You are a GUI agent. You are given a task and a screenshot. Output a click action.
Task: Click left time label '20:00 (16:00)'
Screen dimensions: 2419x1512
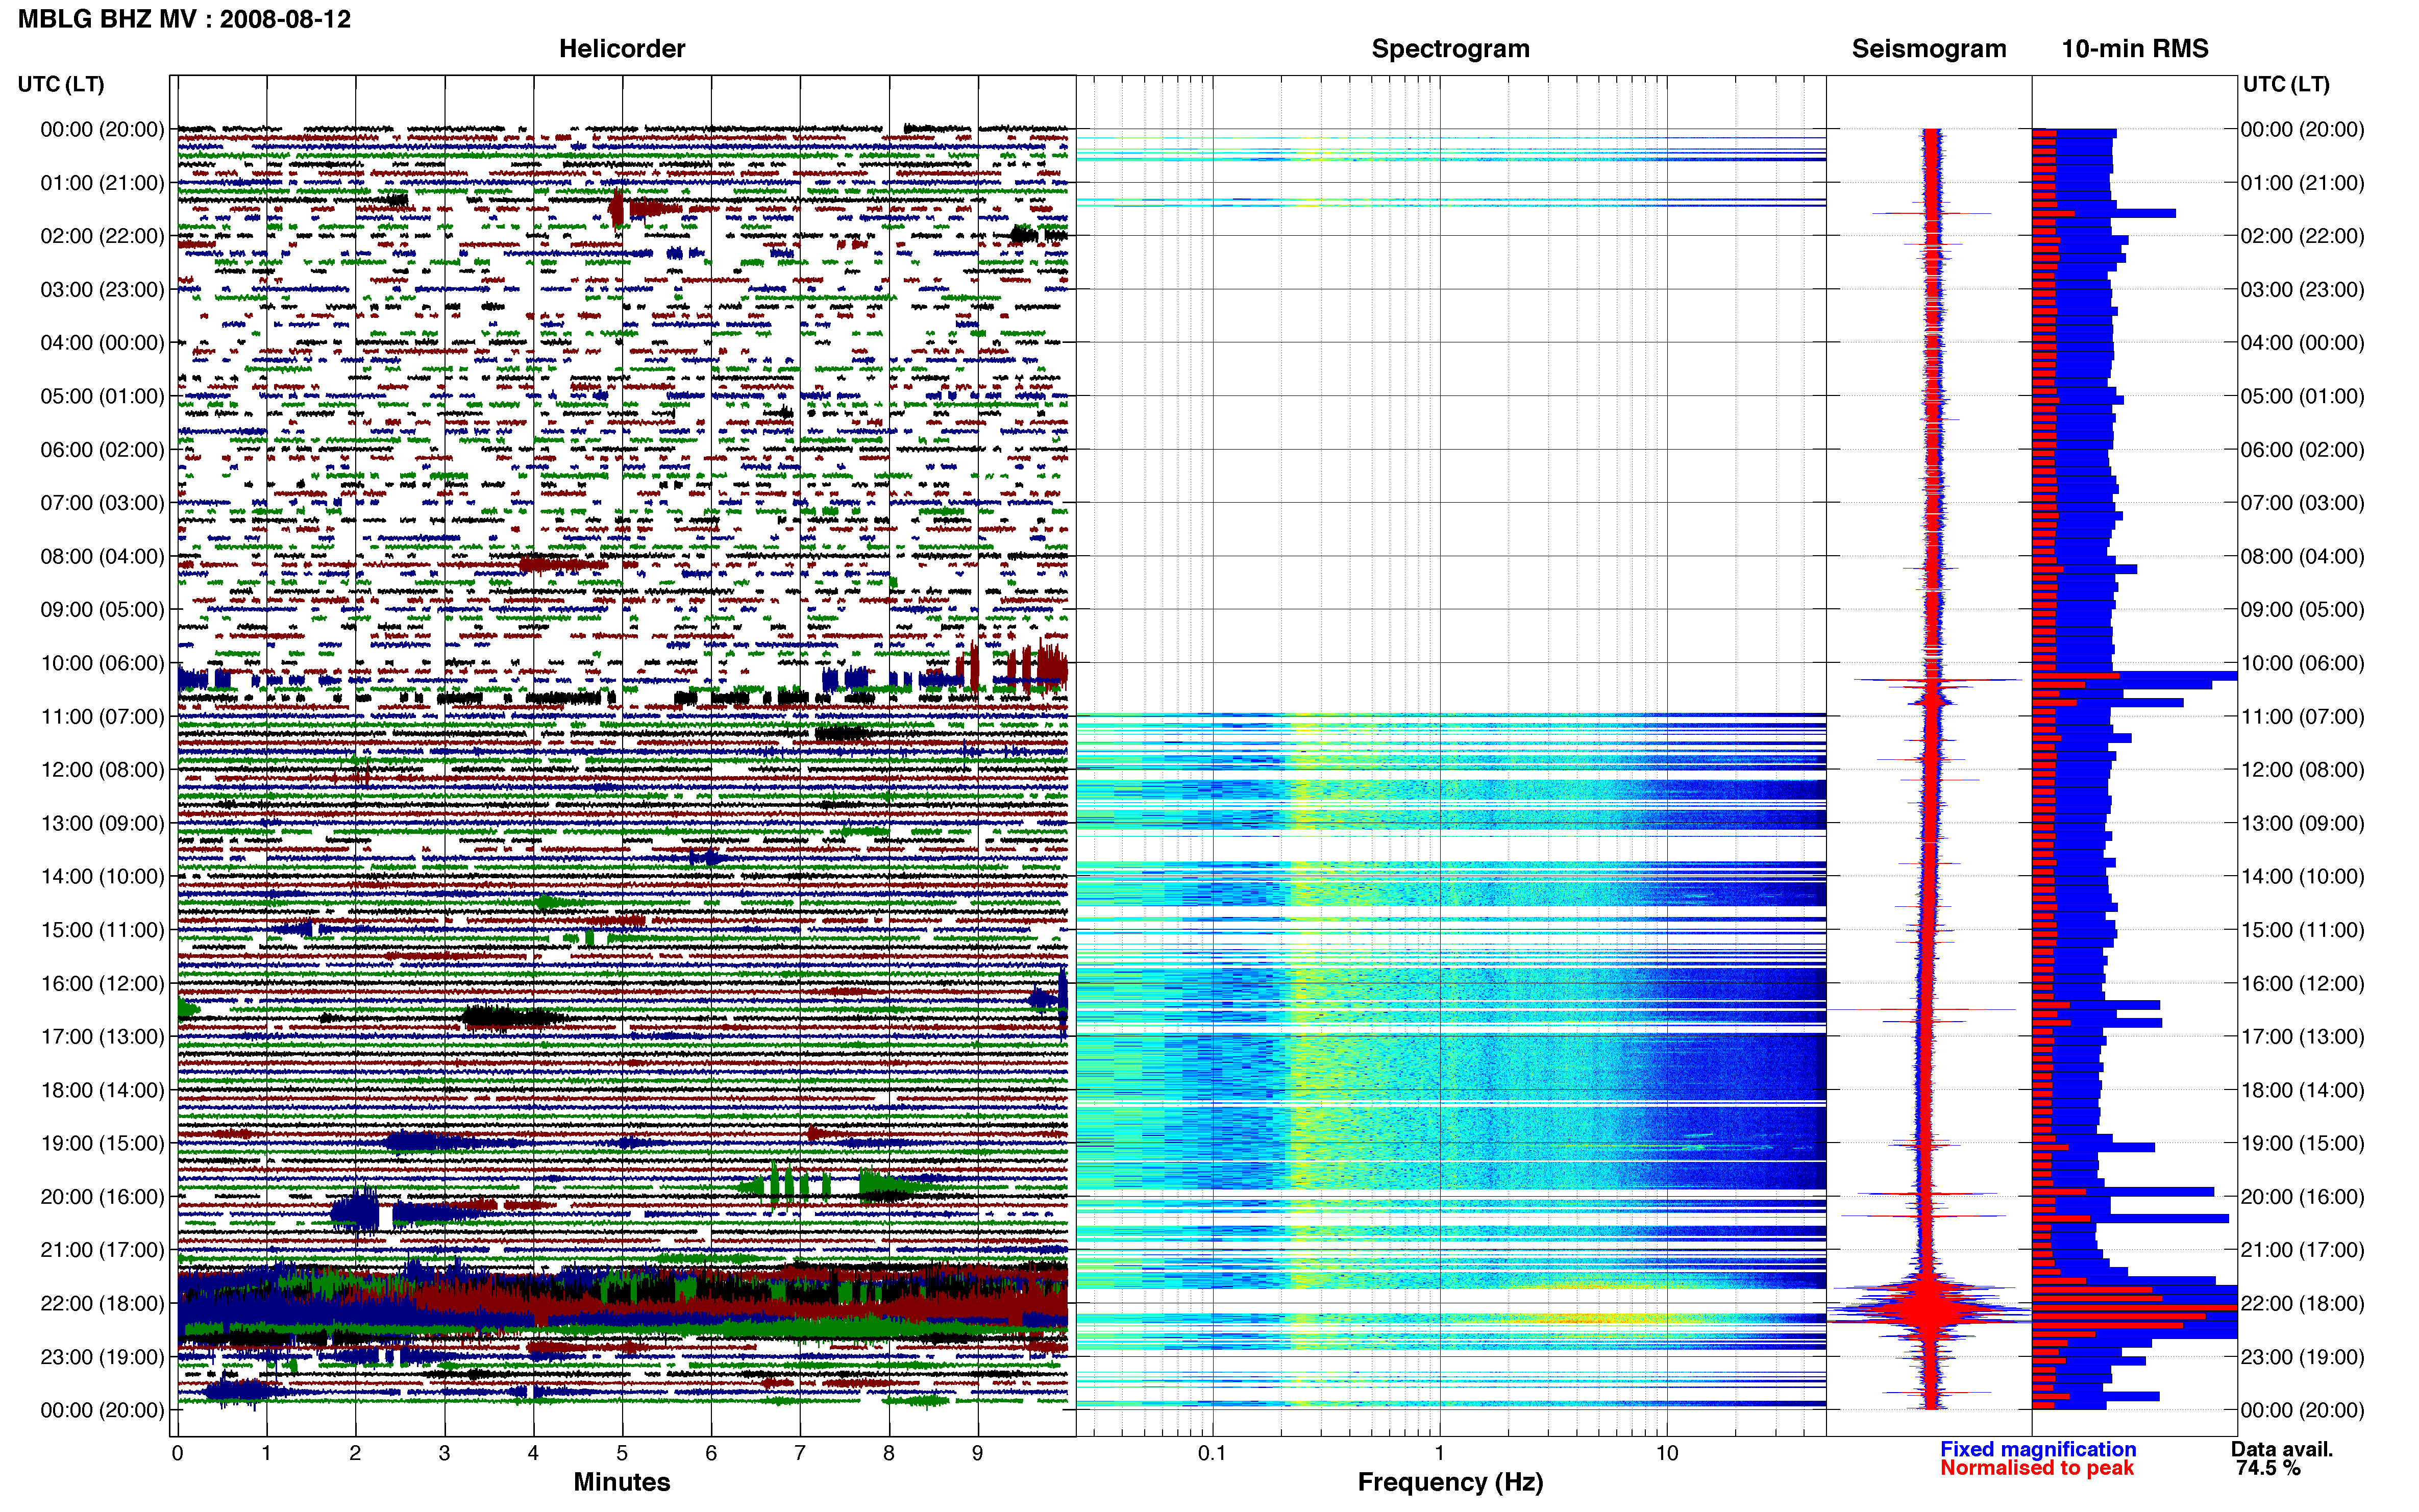pyautogui.click(x=102, y=1196)
